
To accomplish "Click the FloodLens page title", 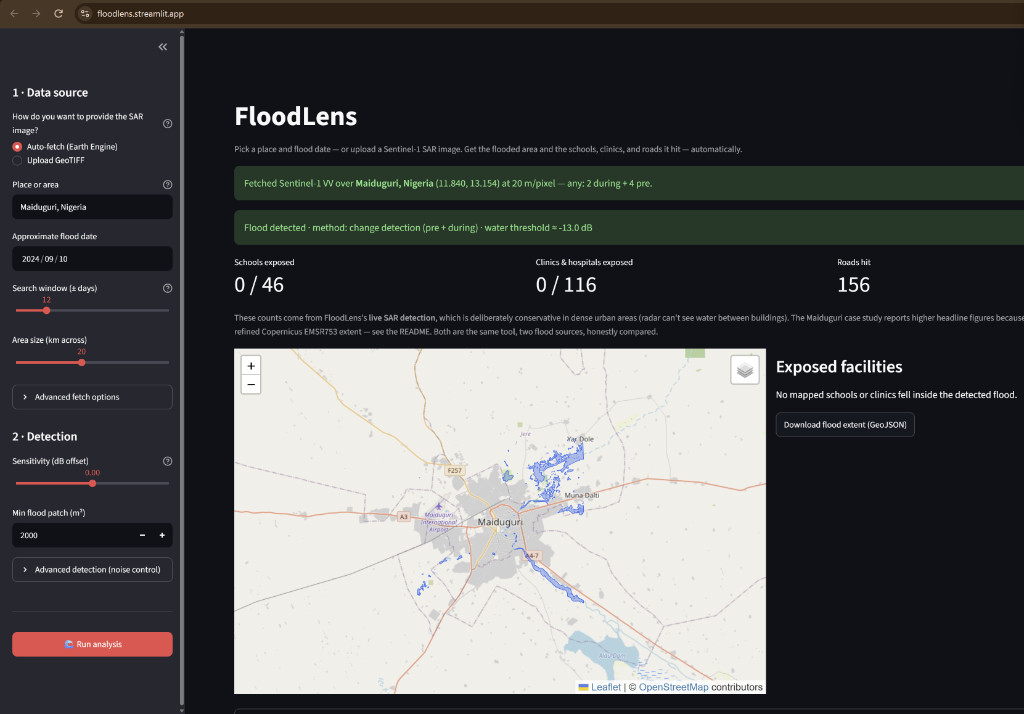I will (x=296, y=116).
